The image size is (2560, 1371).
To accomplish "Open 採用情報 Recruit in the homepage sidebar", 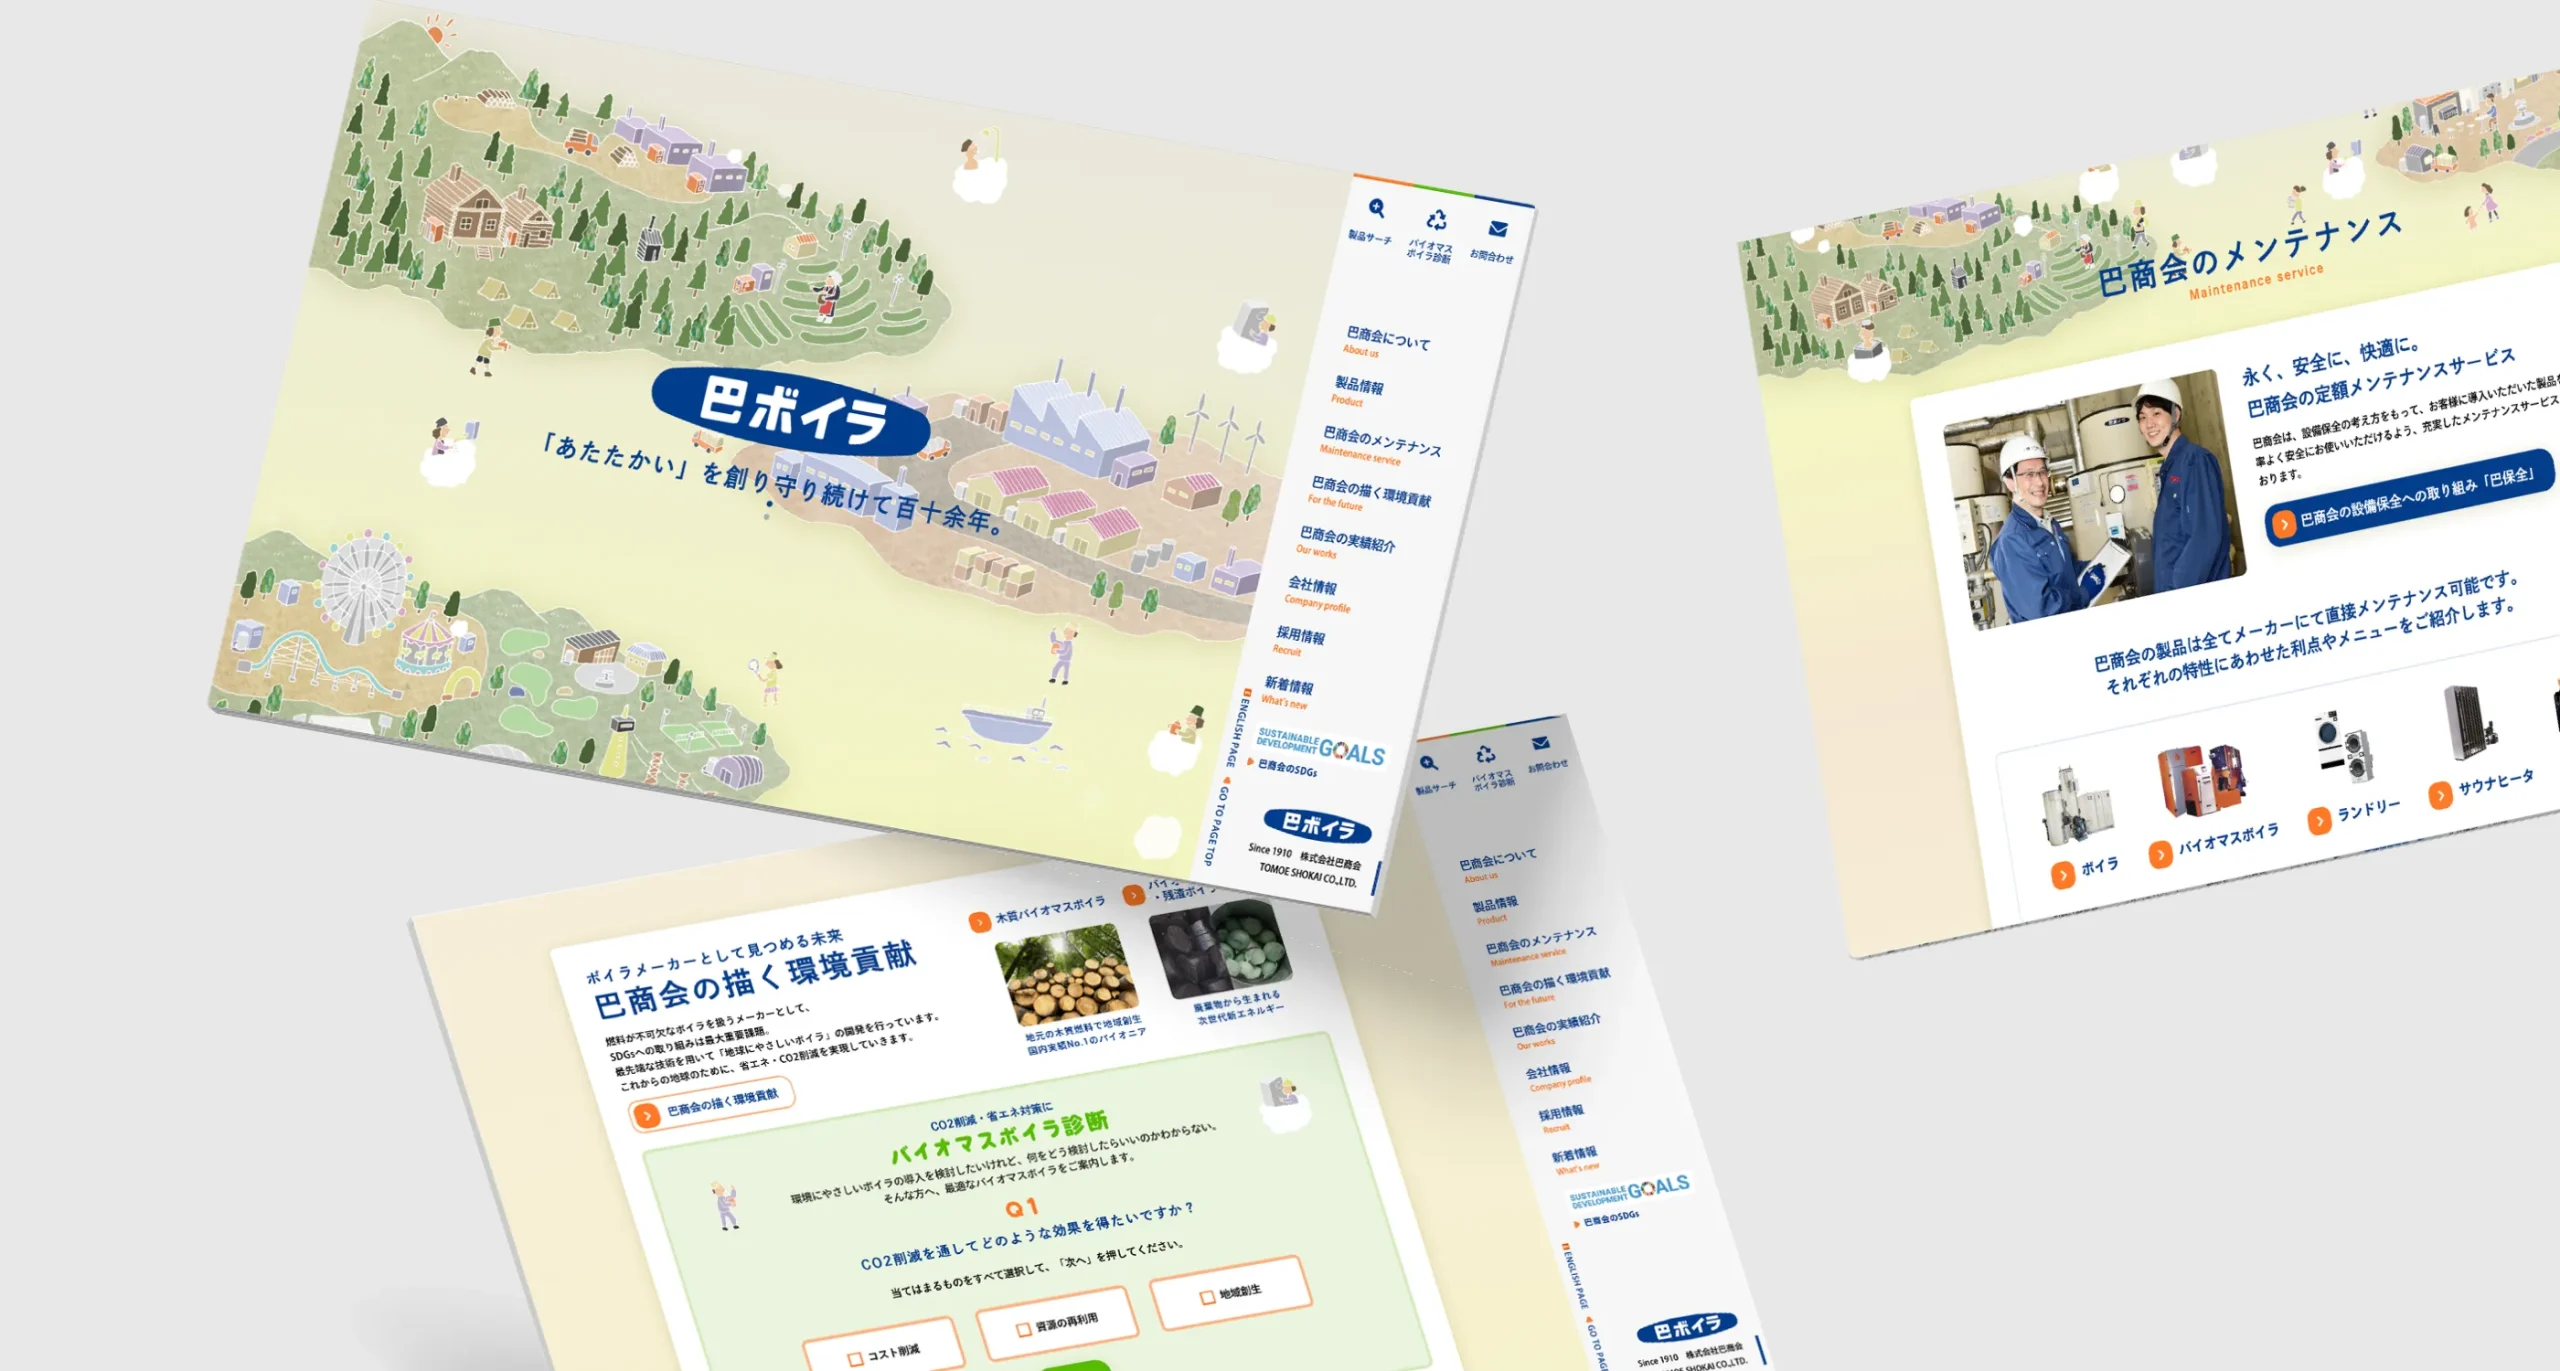I will pos(1300,637).
